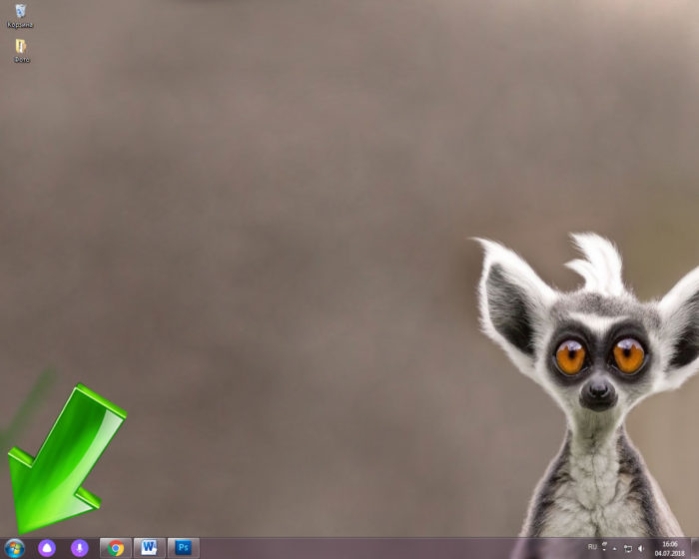Open the speaker volume tray icon

click(x=641, y=549)
